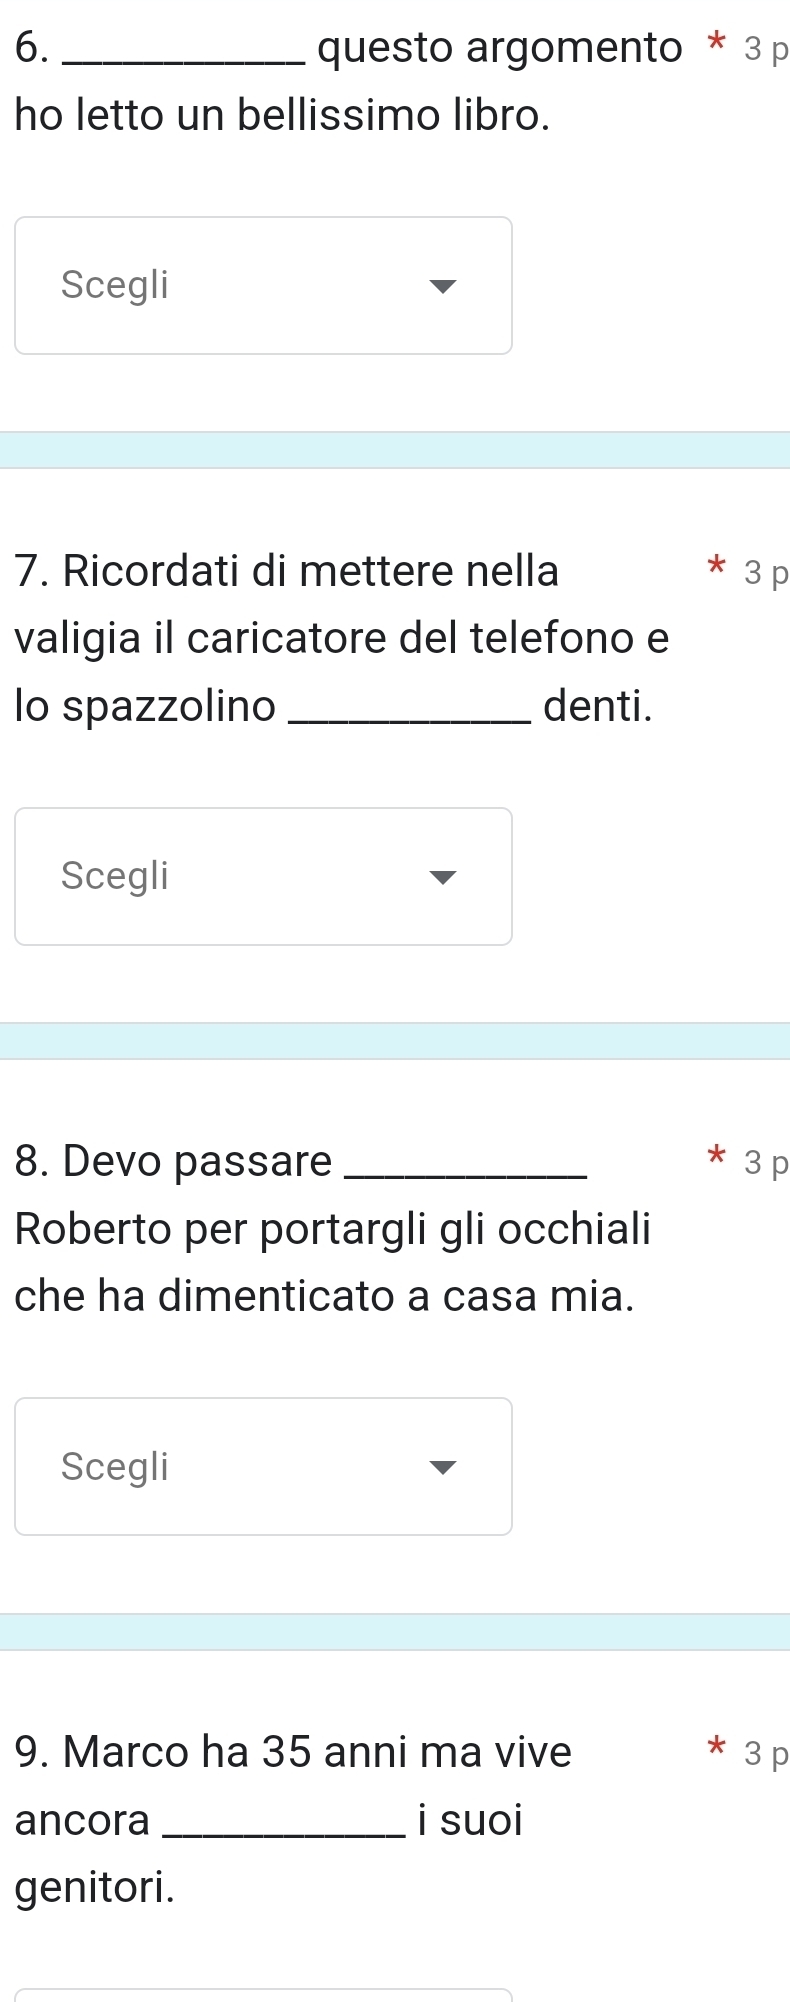790x2002 pixels.
Task: Click the dropdown arrow under question 6
Action: coord(441,286)
